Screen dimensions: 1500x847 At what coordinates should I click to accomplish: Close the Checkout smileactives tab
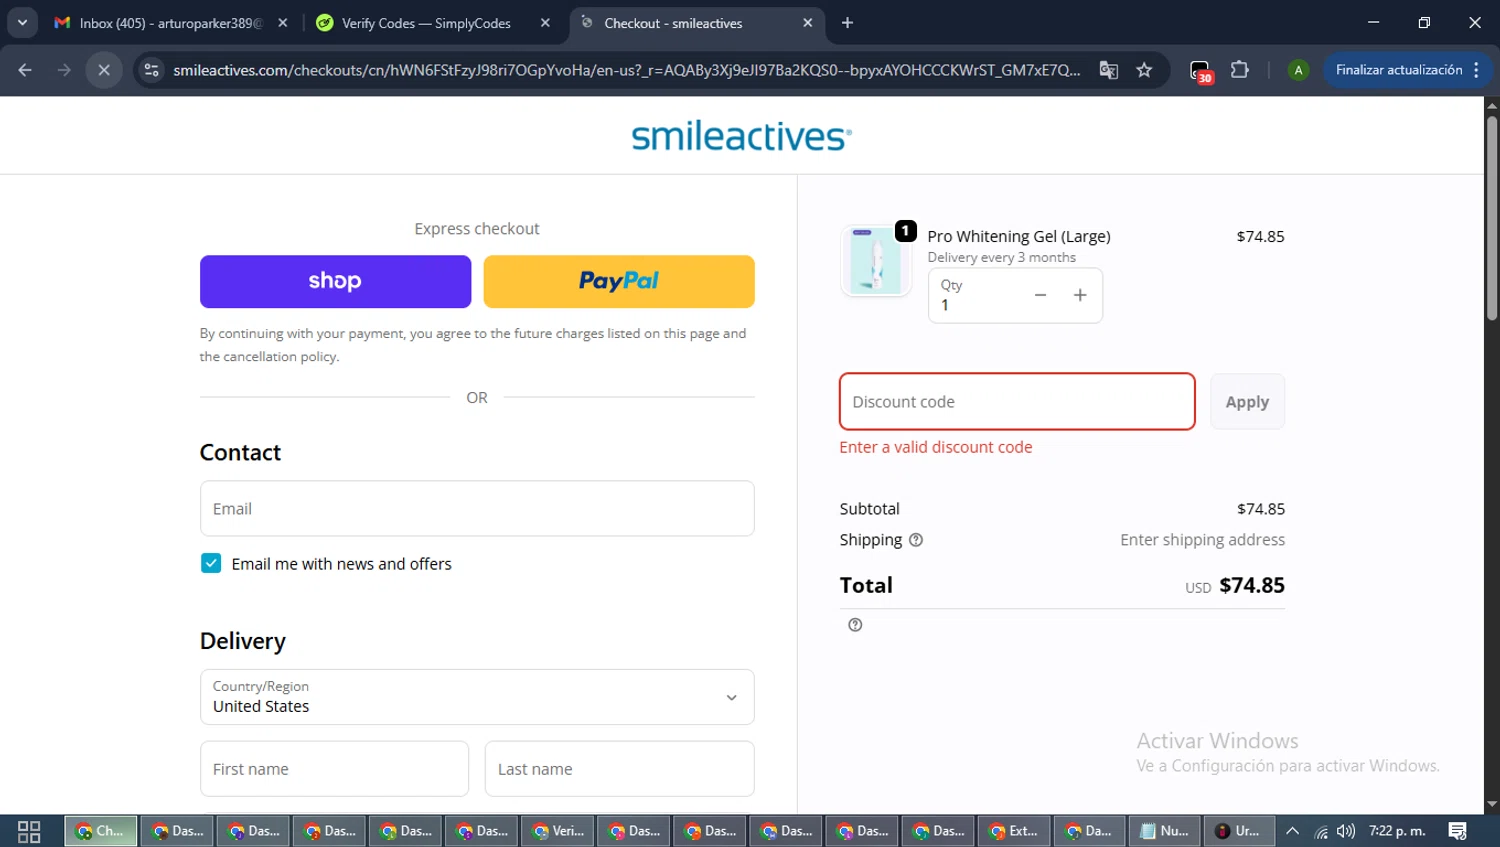click(x=808, y=23)
